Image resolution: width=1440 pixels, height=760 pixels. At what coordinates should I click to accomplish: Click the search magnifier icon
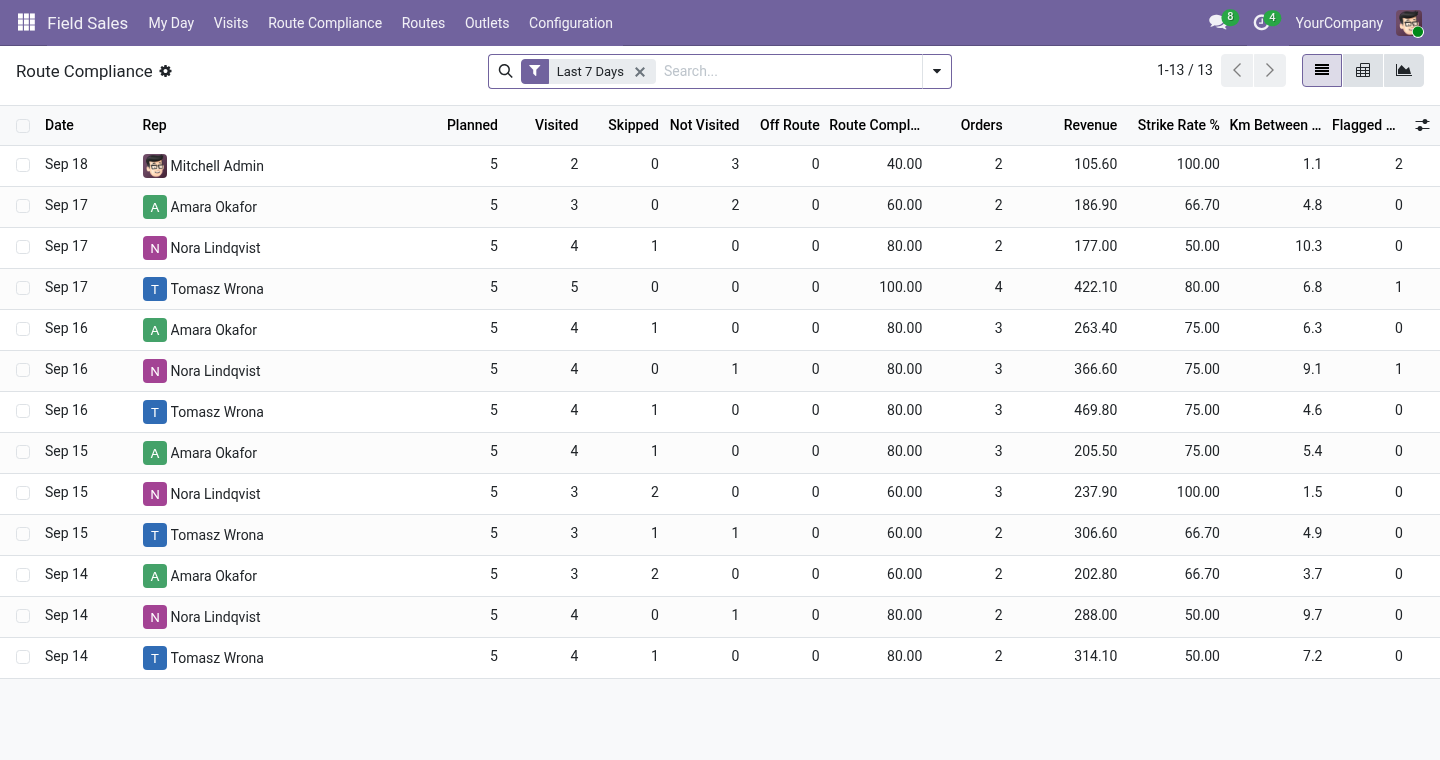(505, 71)
